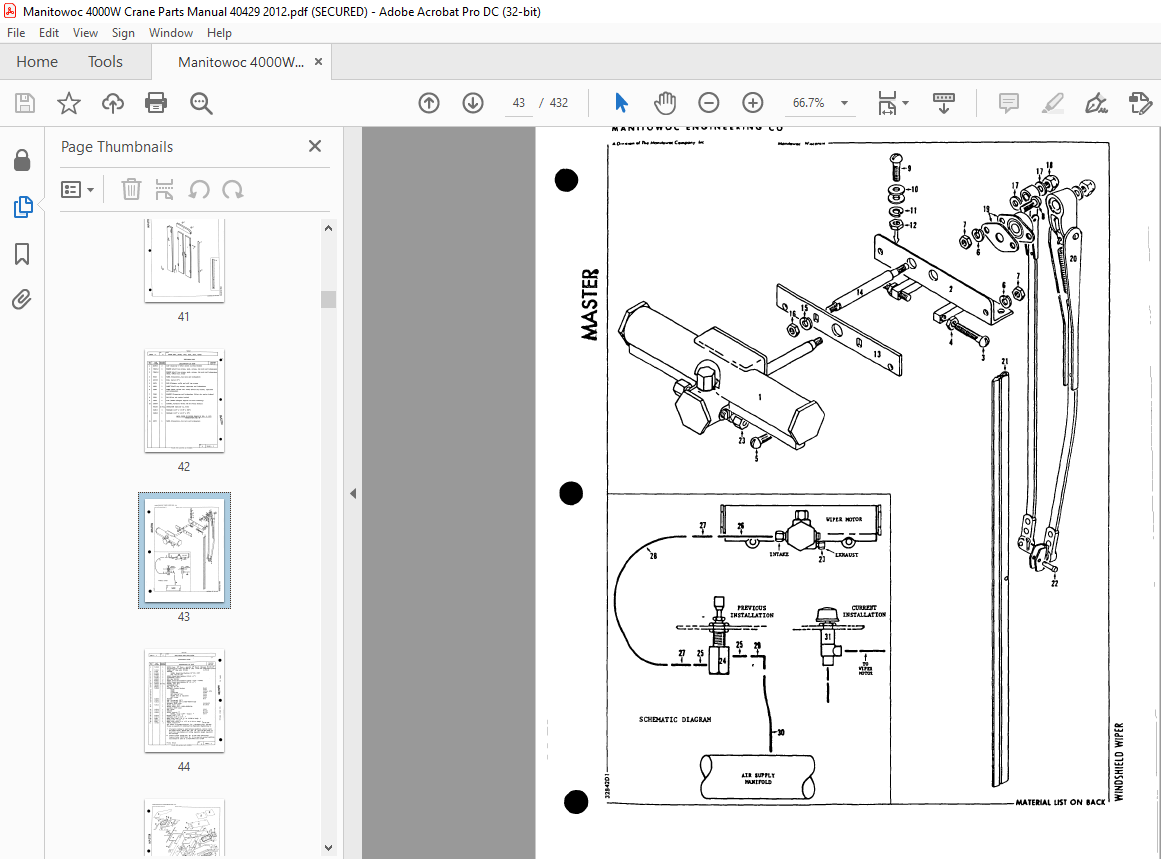Activate the Hand pan tool
Image resolution: width=1161 pixels, height=859 pixels.
[x=665, y=103]
